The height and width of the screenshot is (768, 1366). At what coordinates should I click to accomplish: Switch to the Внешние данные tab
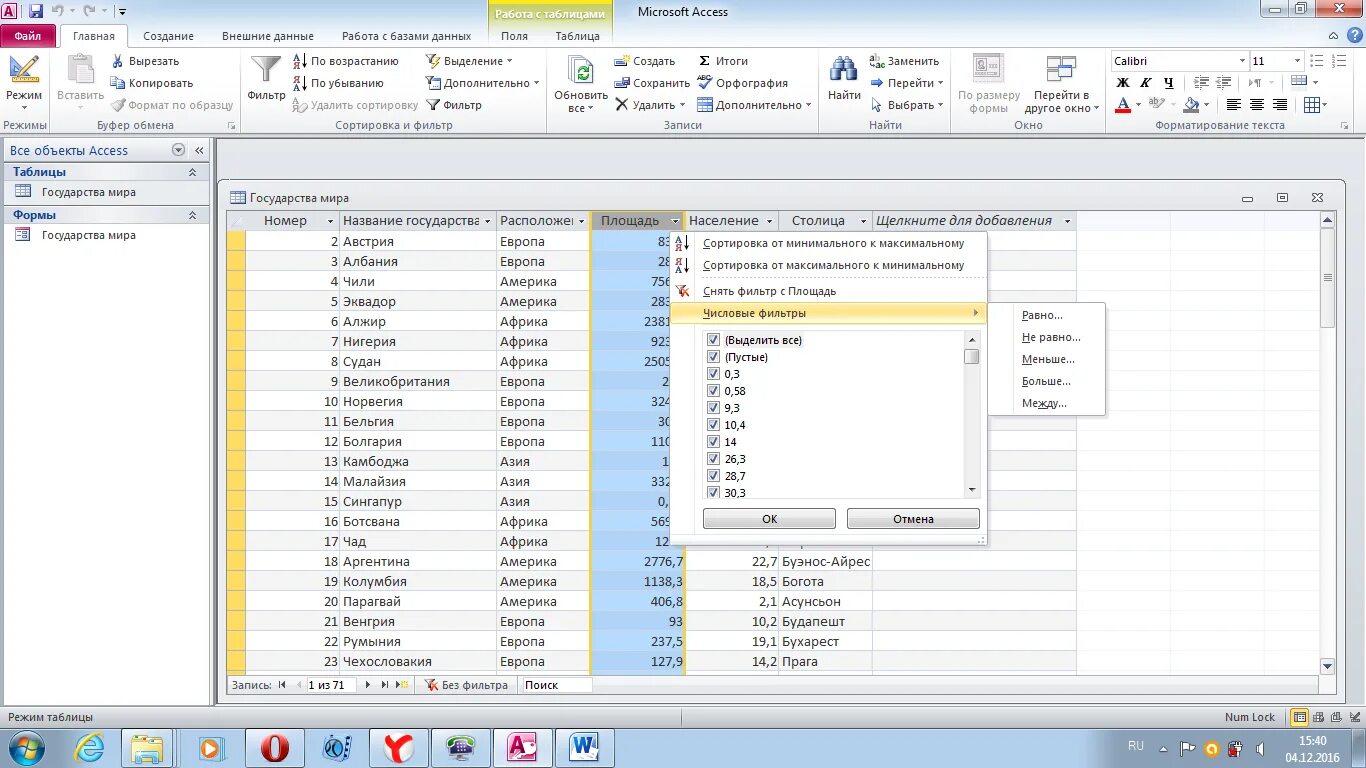tap(267, 36)
